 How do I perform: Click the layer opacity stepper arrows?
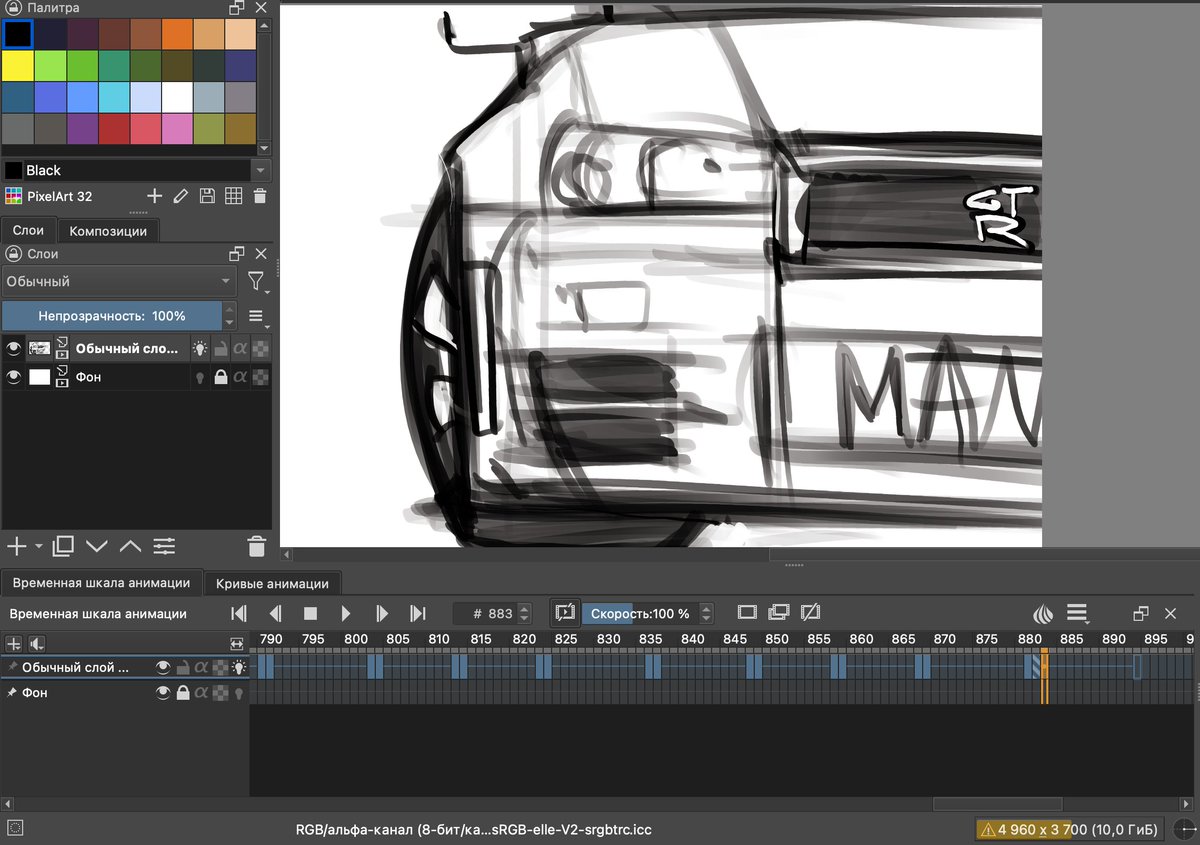pos(230,316)
